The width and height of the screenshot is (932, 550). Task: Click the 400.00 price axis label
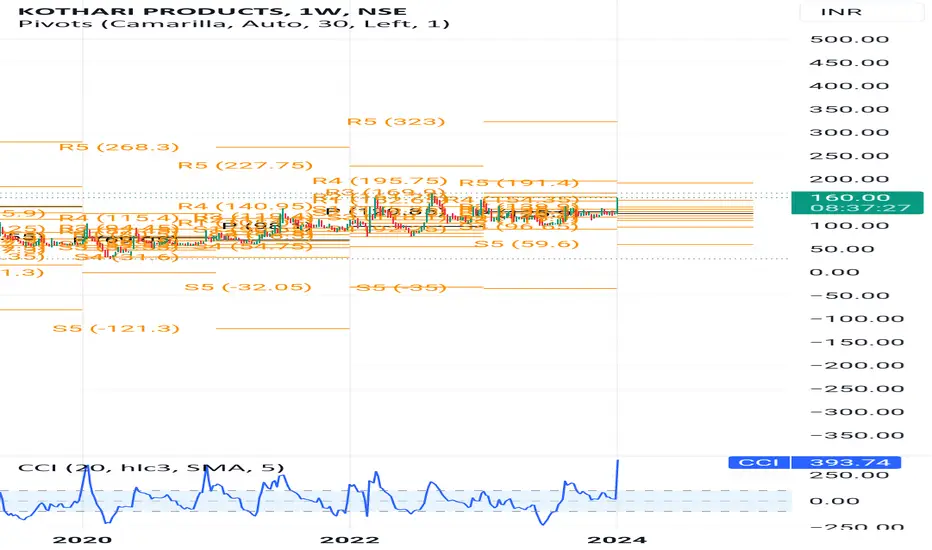[x=849, y=86]
